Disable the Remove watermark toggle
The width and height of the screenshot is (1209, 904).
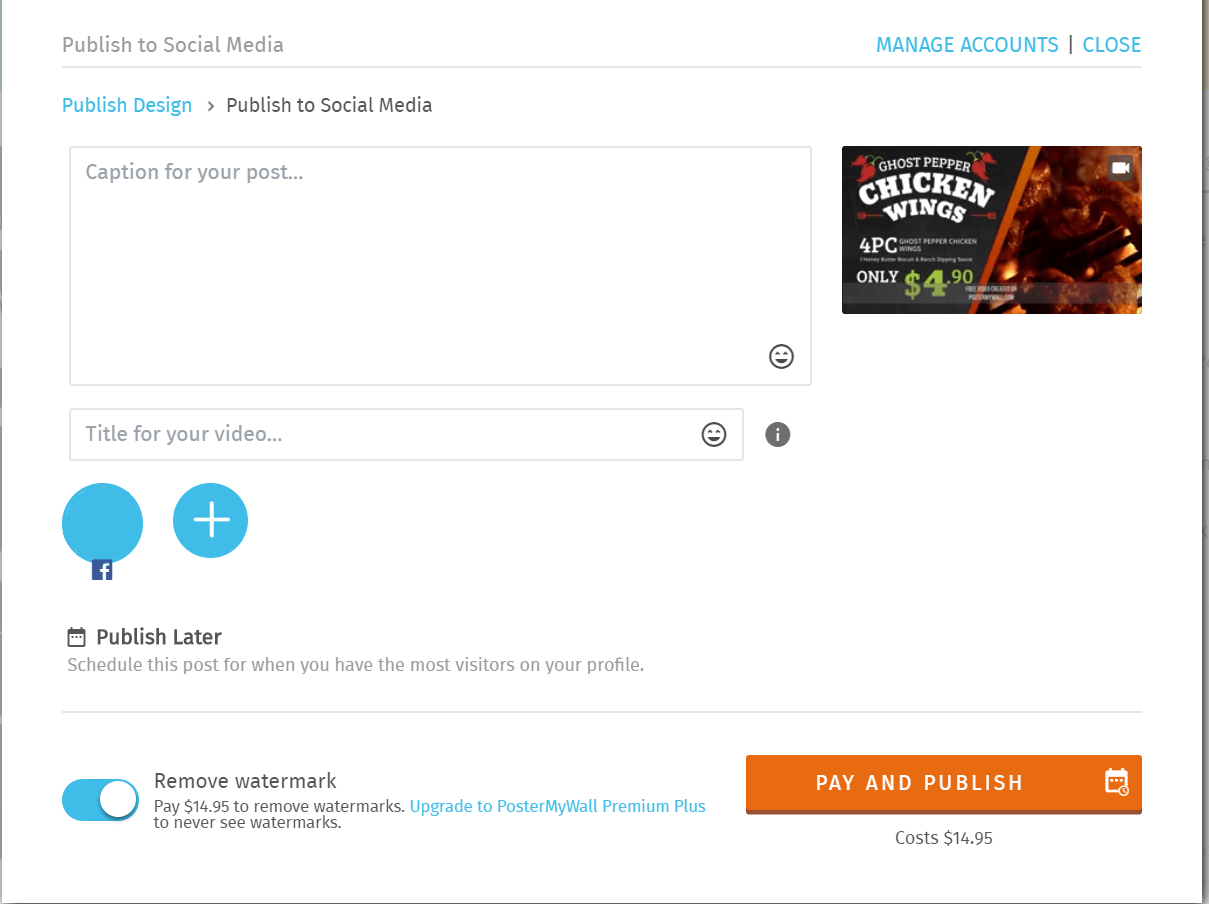point(100,799)
